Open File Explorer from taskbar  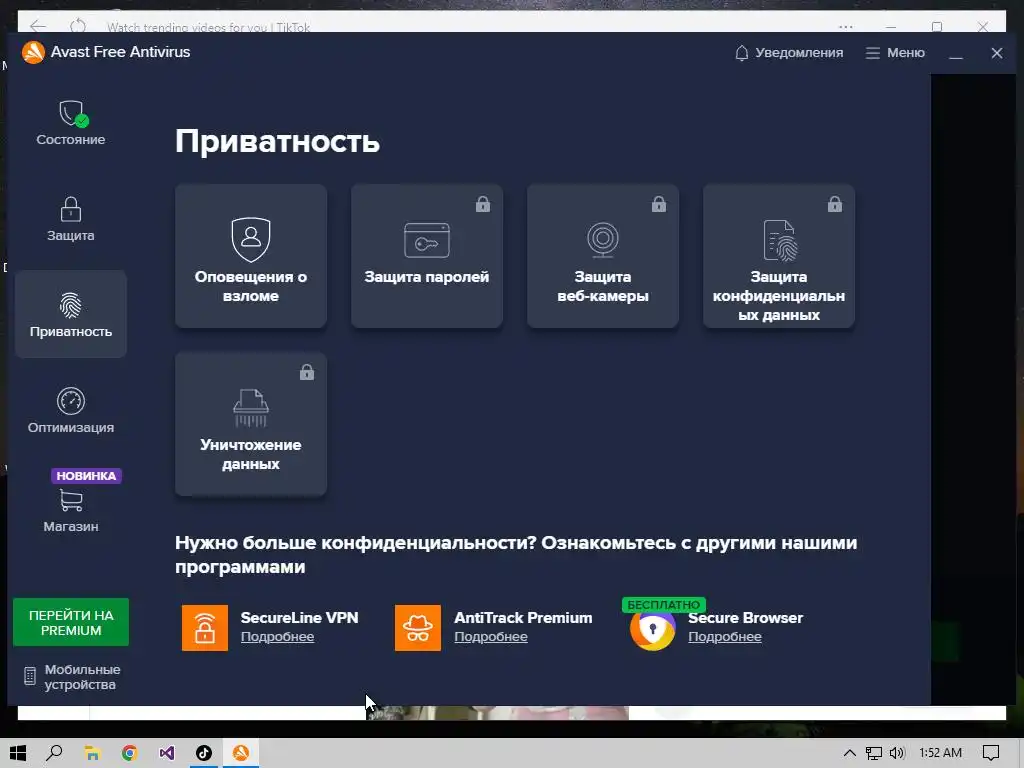coord(92,753)
